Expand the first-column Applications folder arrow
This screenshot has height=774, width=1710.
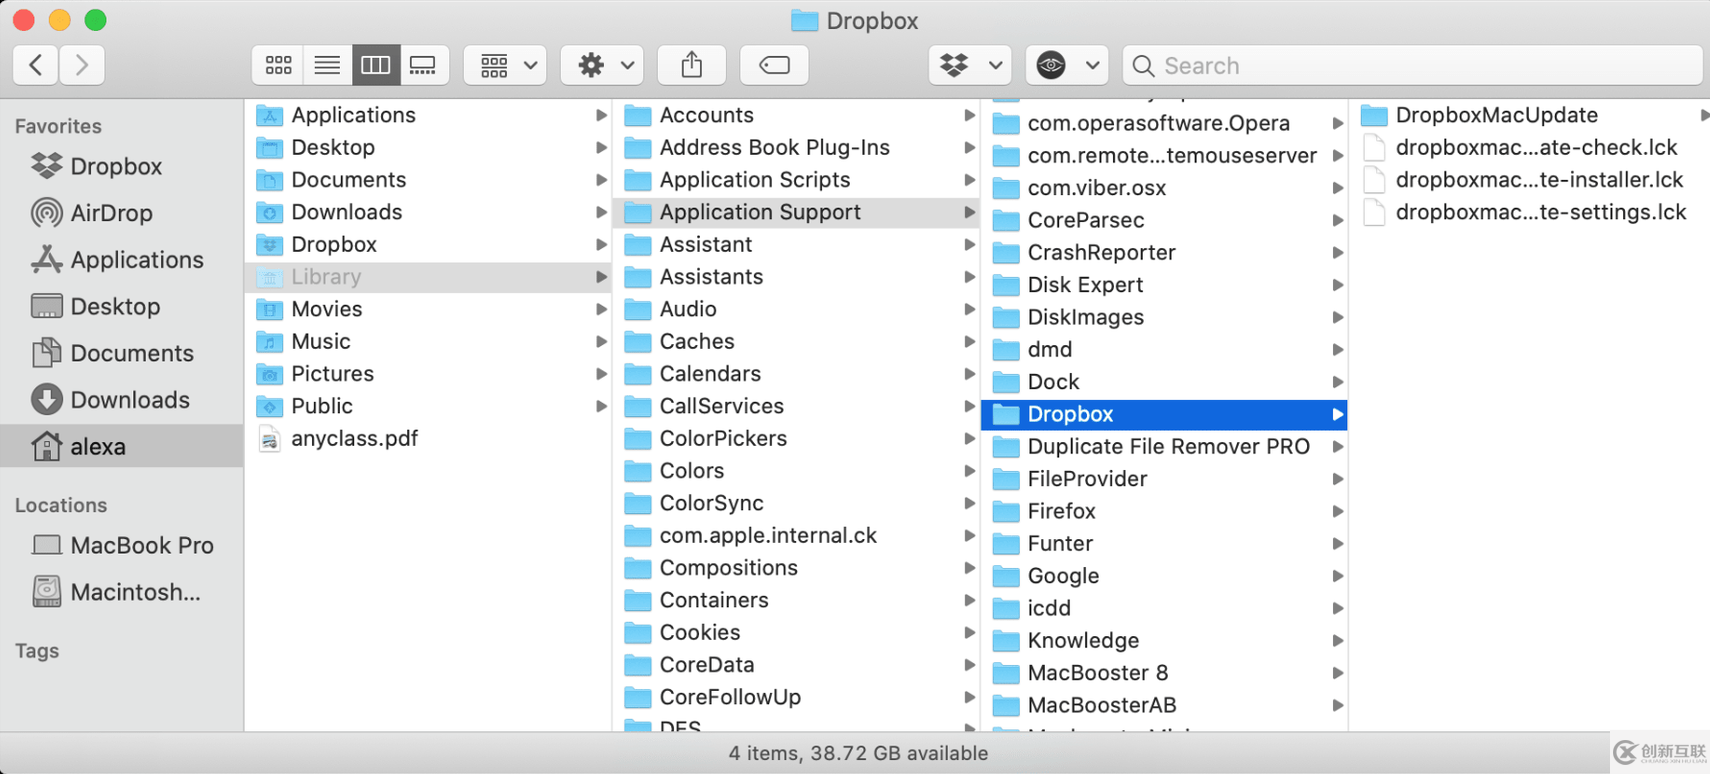click(x=601, y=115)
